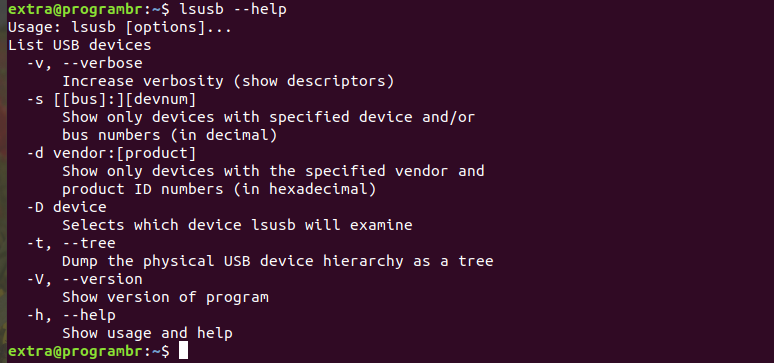Click the '-d vendor:[product]' option line

point(112,153)
